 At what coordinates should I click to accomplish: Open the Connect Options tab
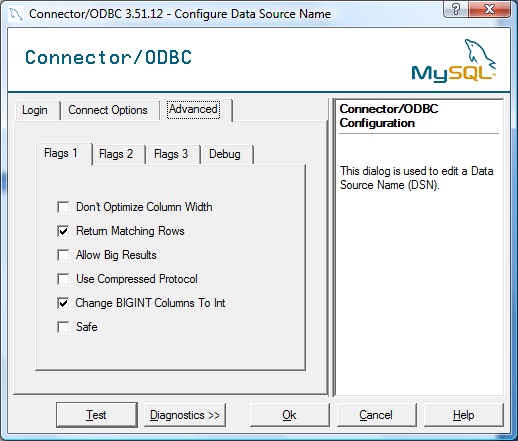(111, 110)
